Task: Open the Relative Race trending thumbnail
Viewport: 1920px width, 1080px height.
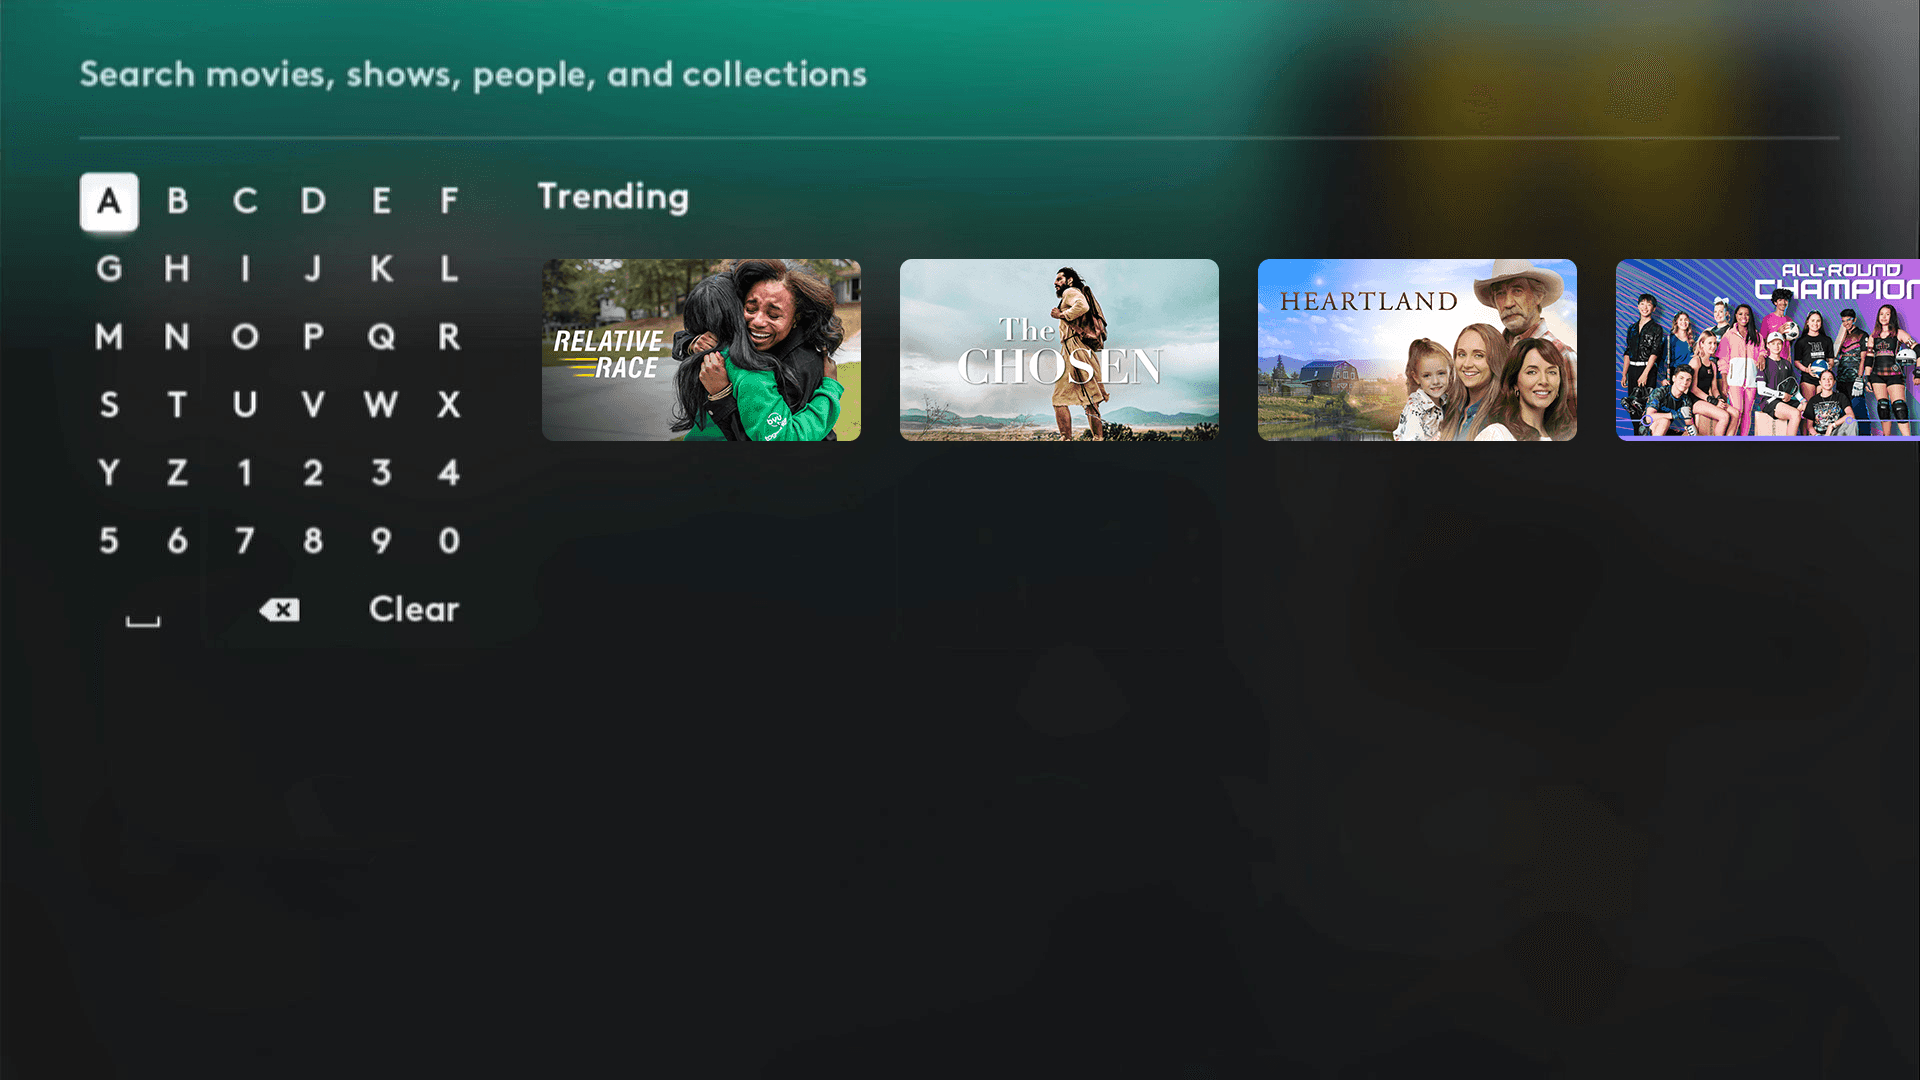Action: (x=701, y=350)
